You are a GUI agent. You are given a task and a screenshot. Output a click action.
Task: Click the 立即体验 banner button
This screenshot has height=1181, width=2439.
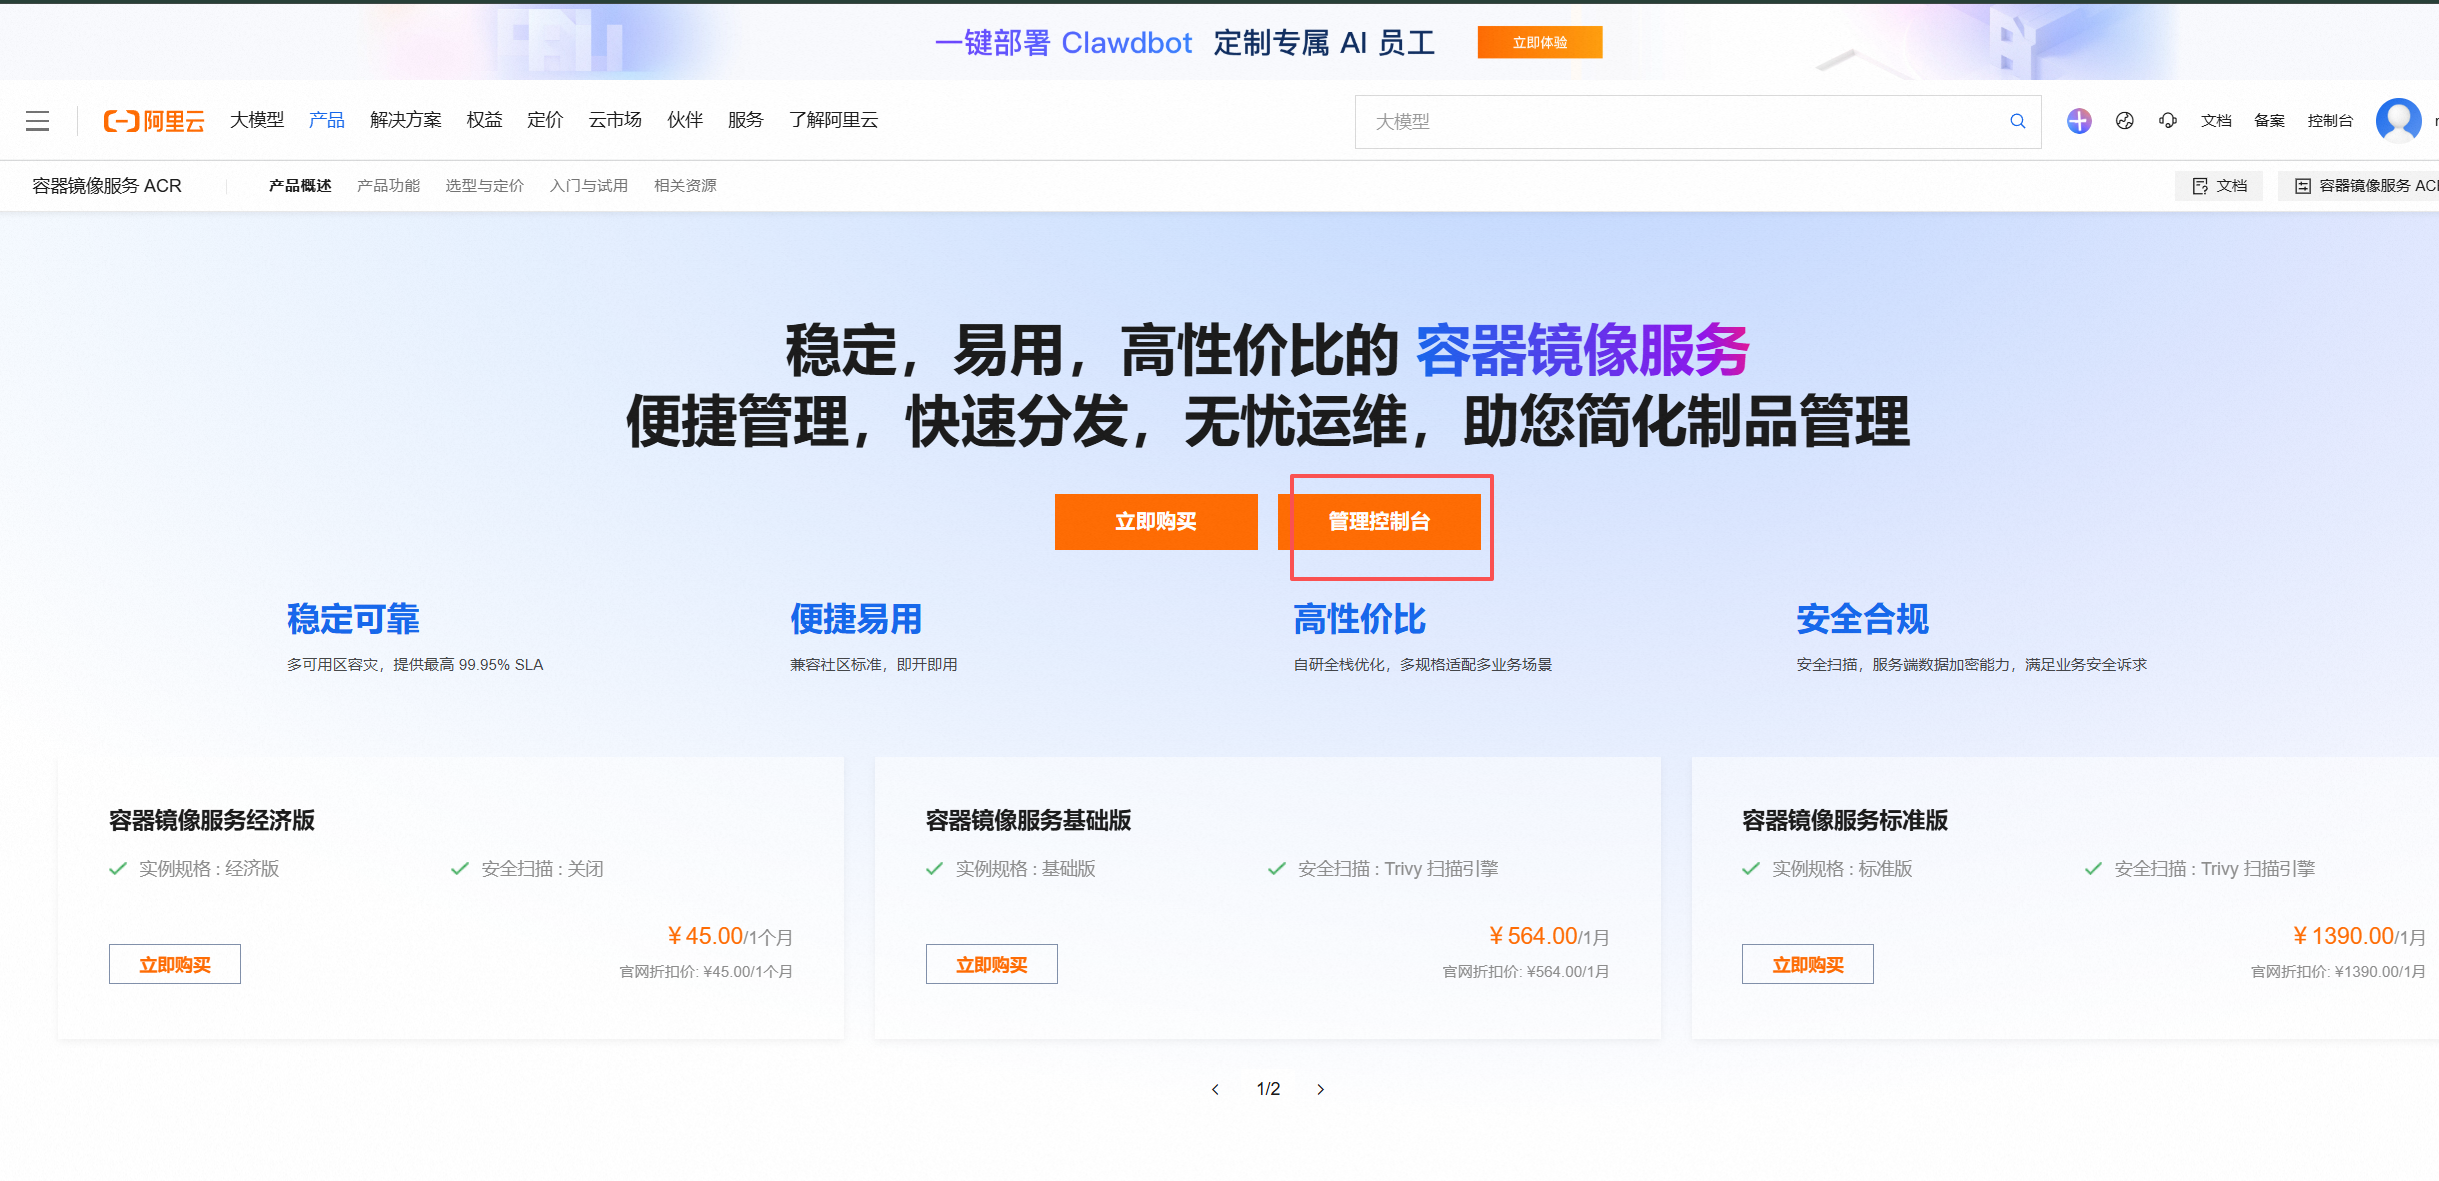click(1539, 42)
